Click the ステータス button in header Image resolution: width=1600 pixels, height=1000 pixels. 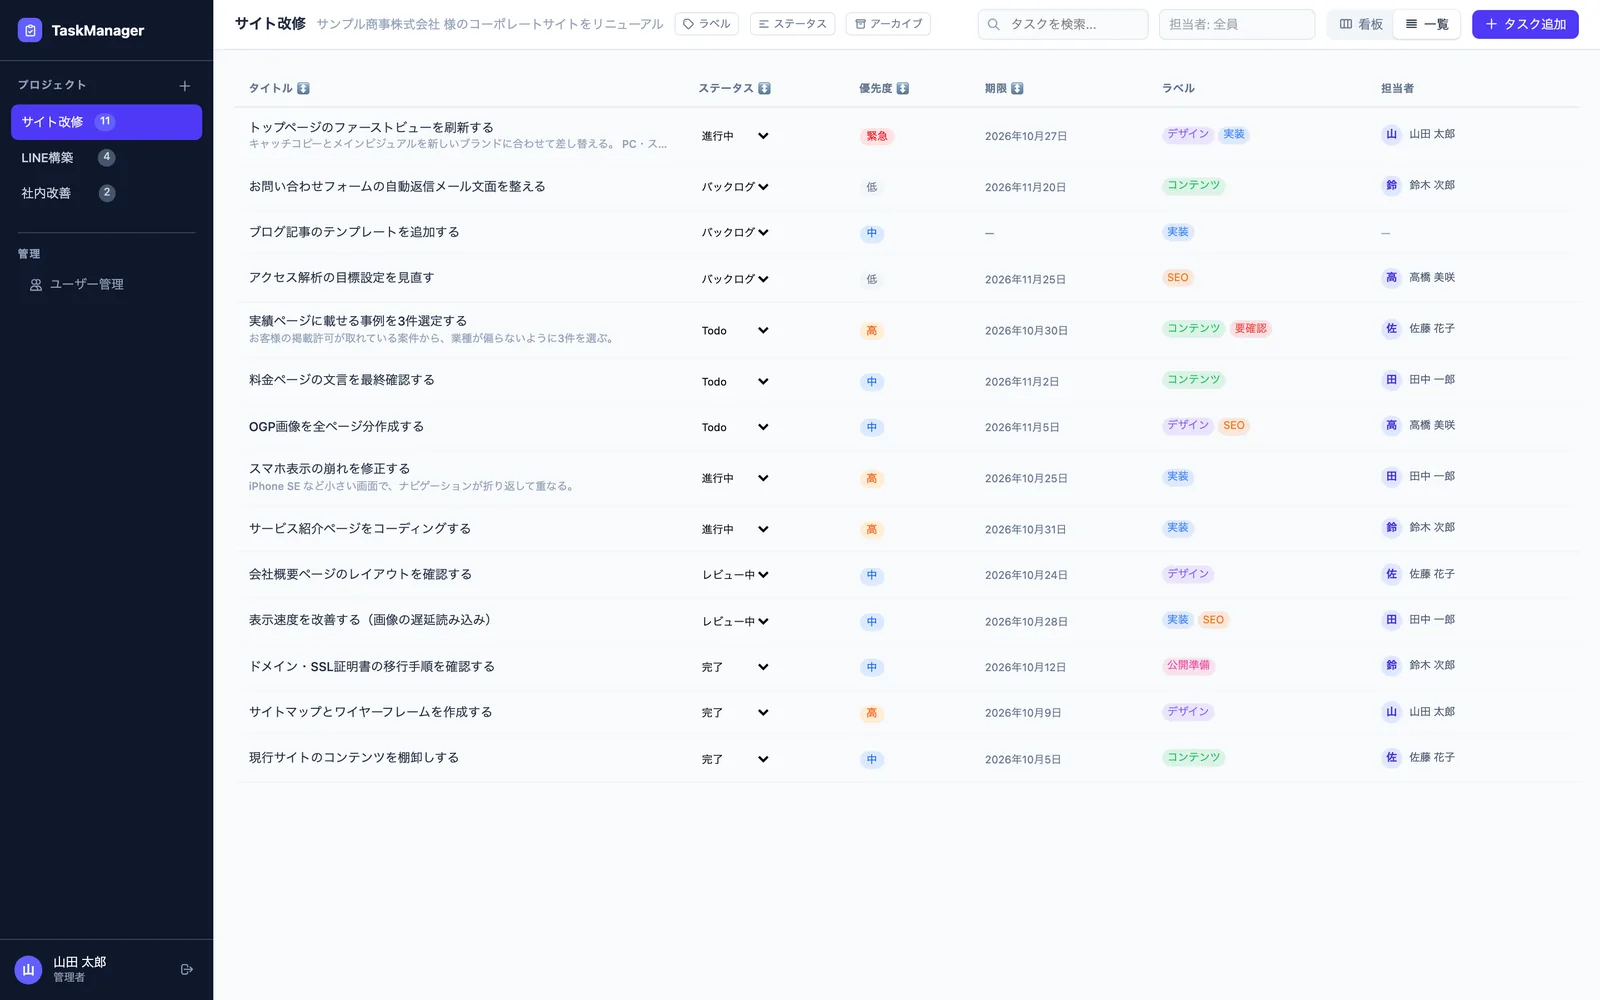793,24
